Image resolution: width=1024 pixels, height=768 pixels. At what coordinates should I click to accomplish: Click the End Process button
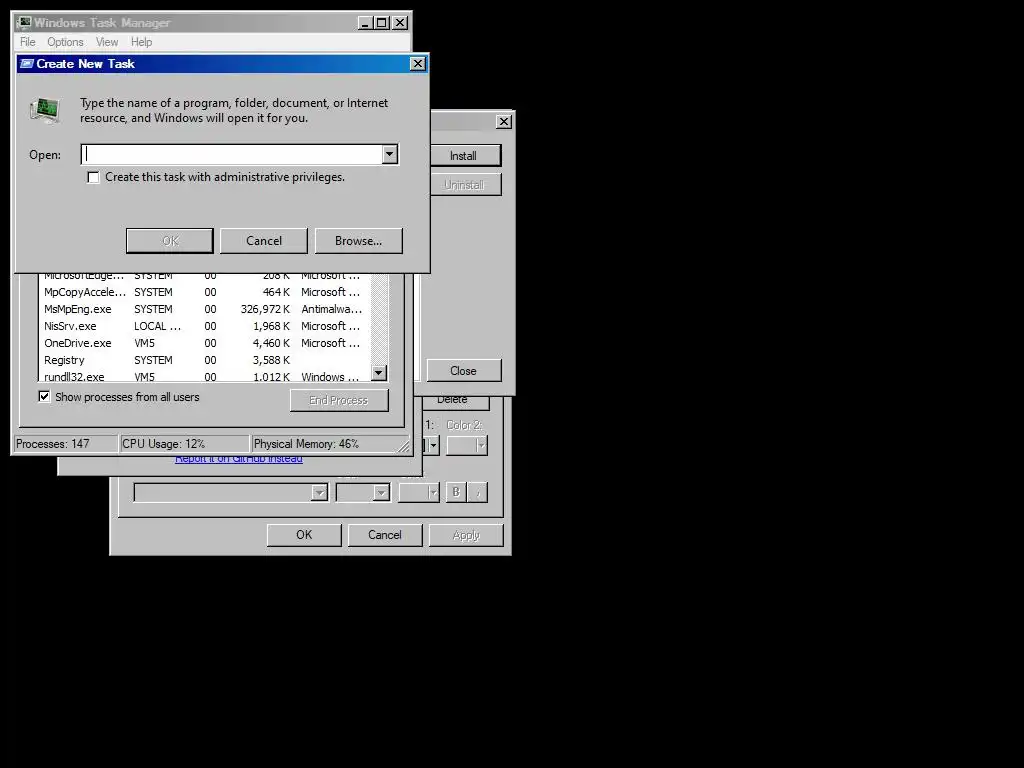pyautogui.click(x=339, y=400)
